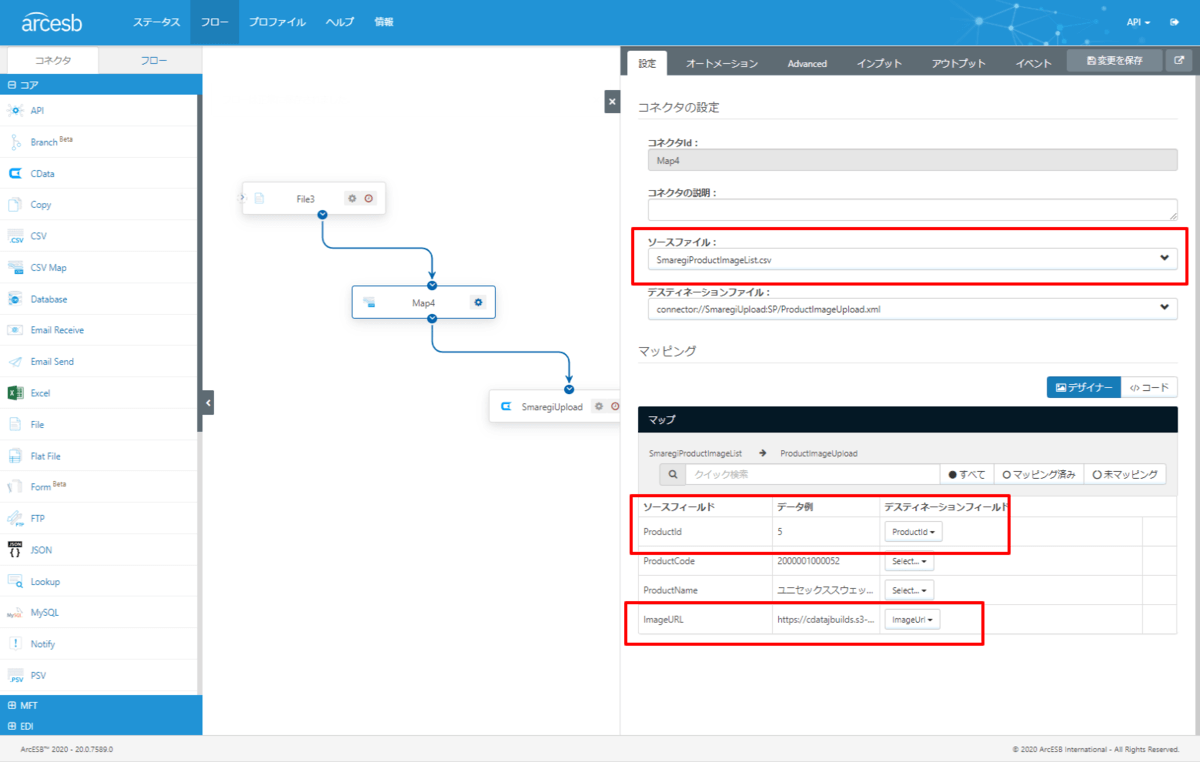This screenshot has height=762, width=1200.
Task: Select the コネクタ sidebar tab
Action: 53,60
